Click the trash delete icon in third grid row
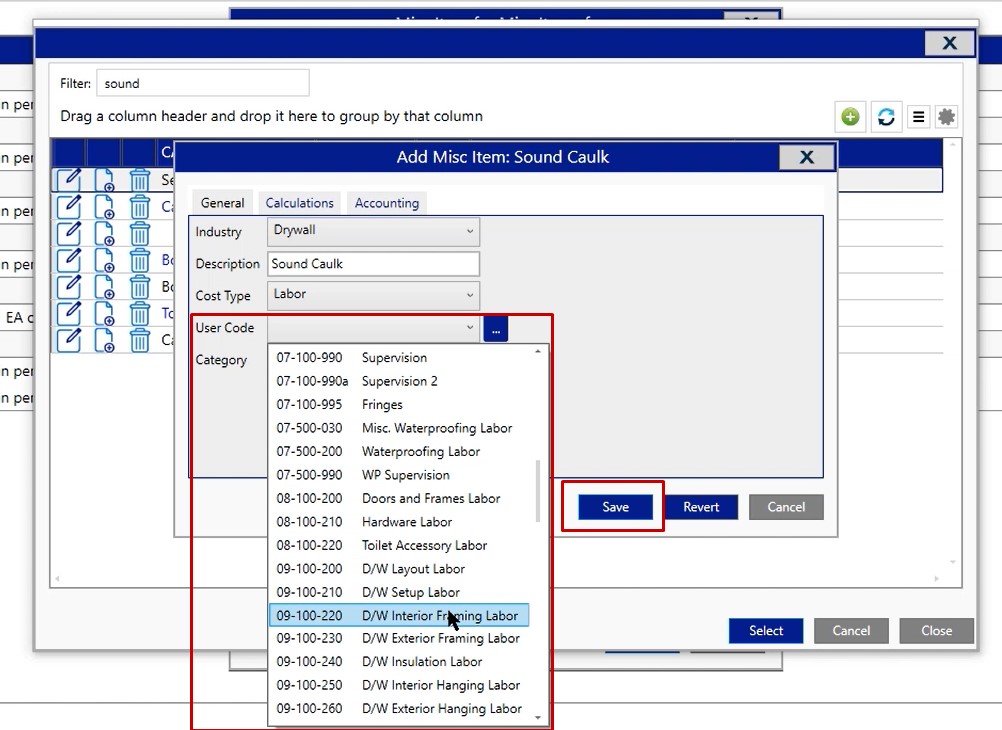 pyautogui.click(x=140, y=233)
